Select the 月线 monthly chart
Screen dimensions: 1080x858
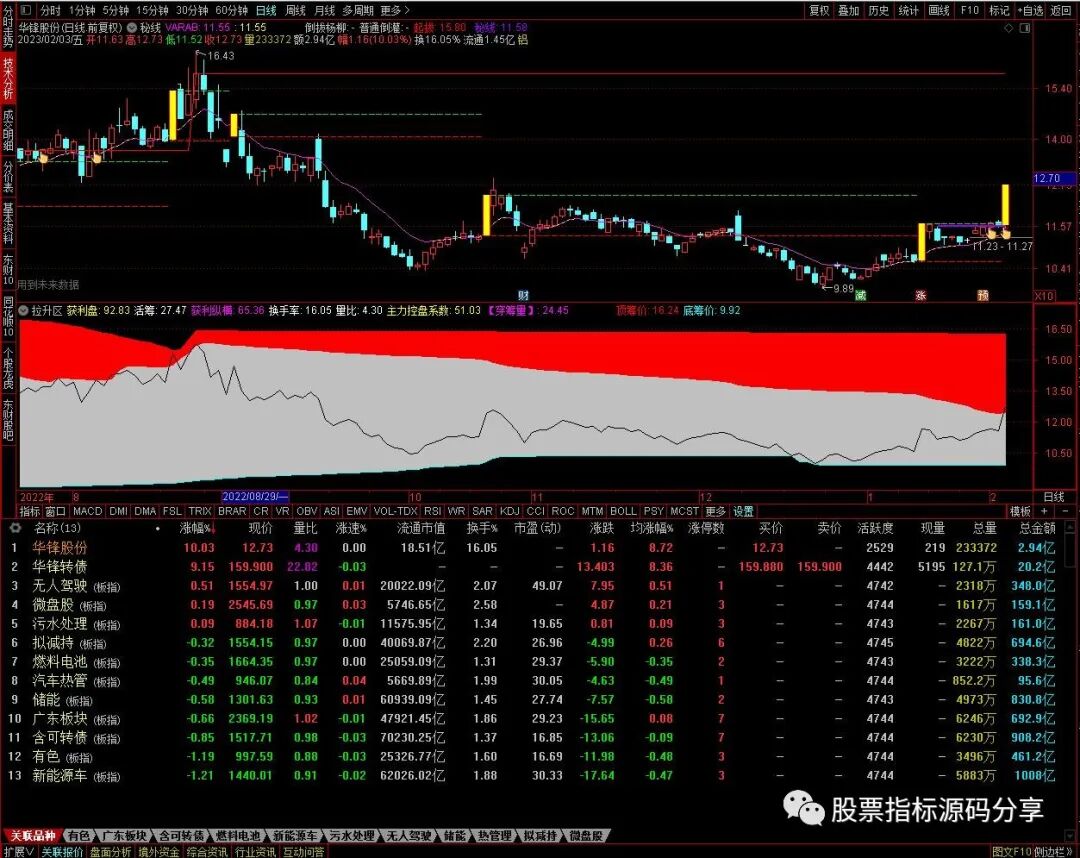[x=324, y=10]
